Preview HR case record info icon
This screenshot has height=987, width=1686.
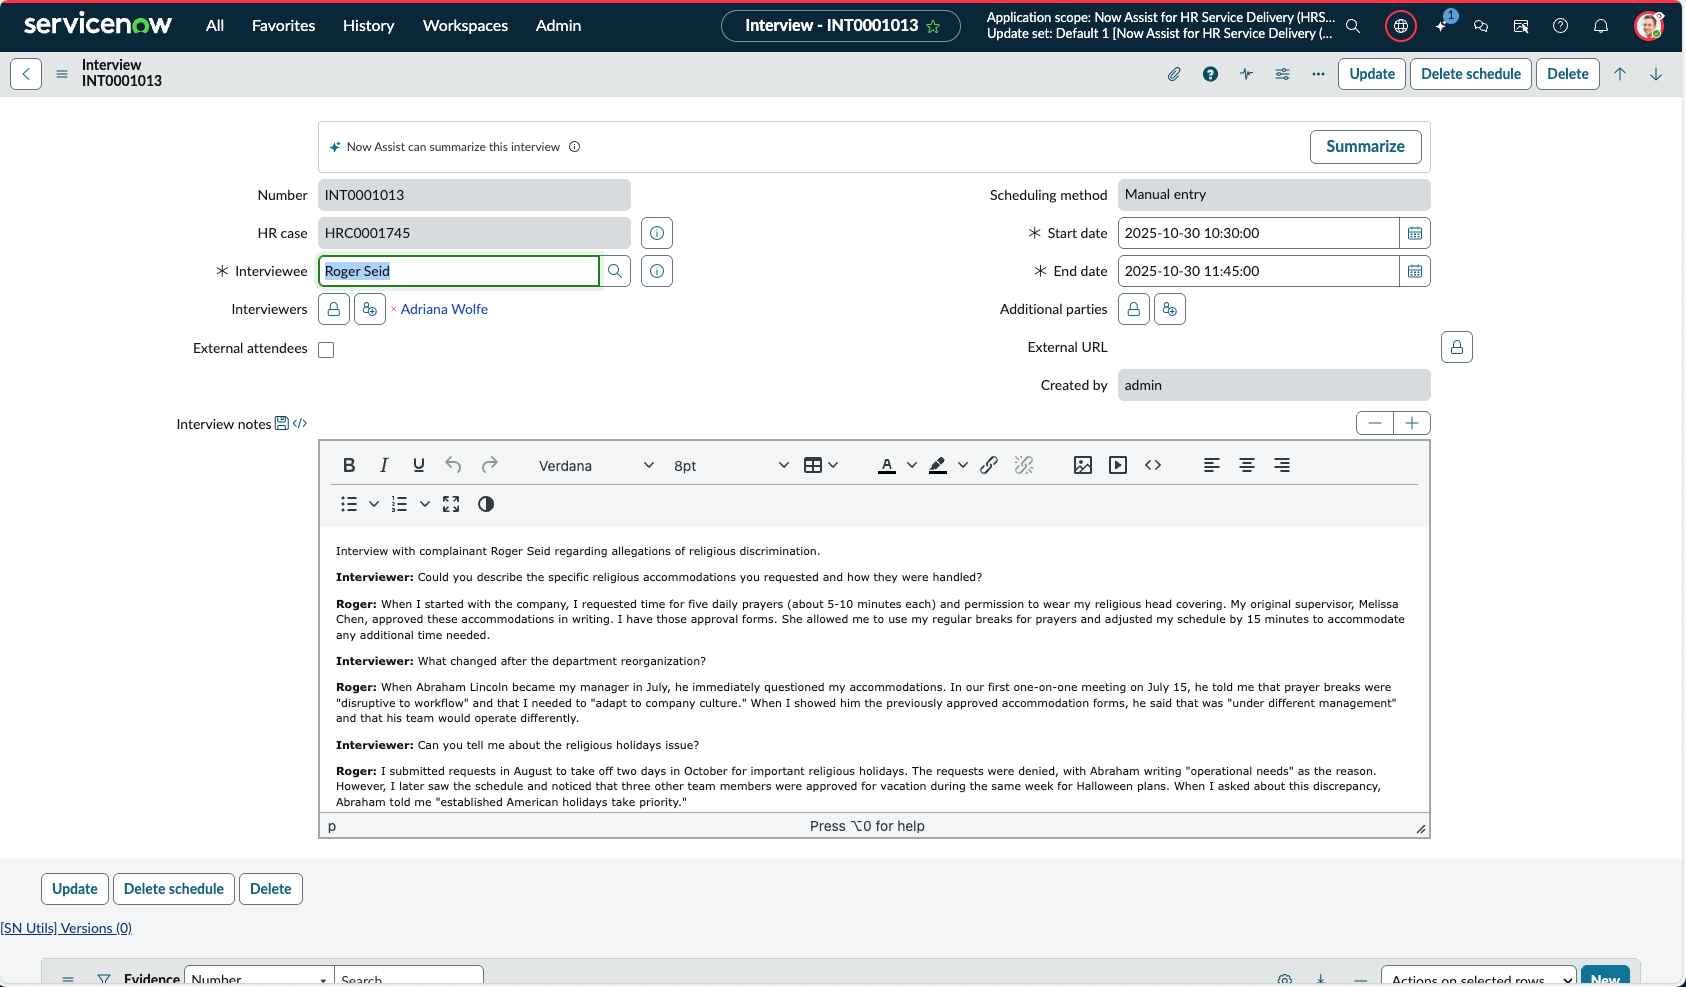pos(657,233)
